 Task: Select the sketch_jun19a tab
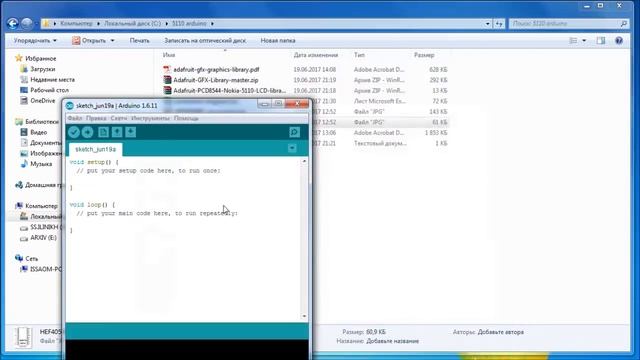pos(96,149)
